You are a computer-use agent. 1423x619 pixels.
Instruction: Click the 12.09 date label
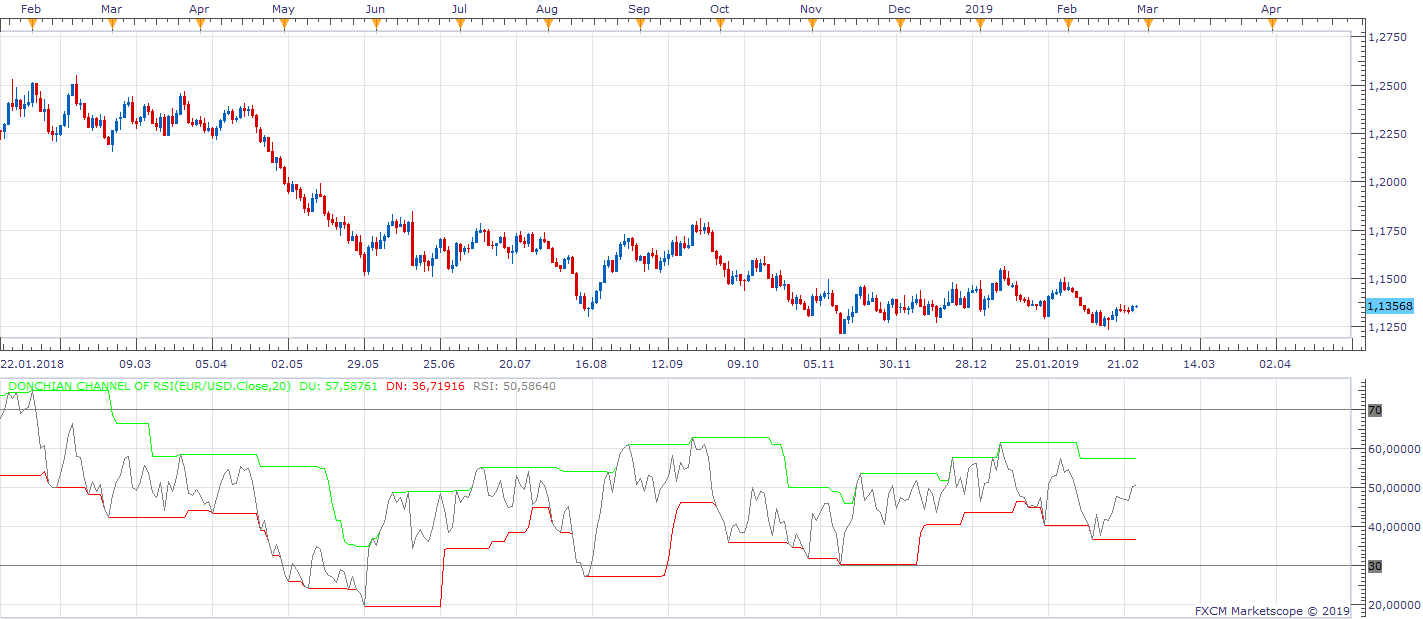[667, 364]
